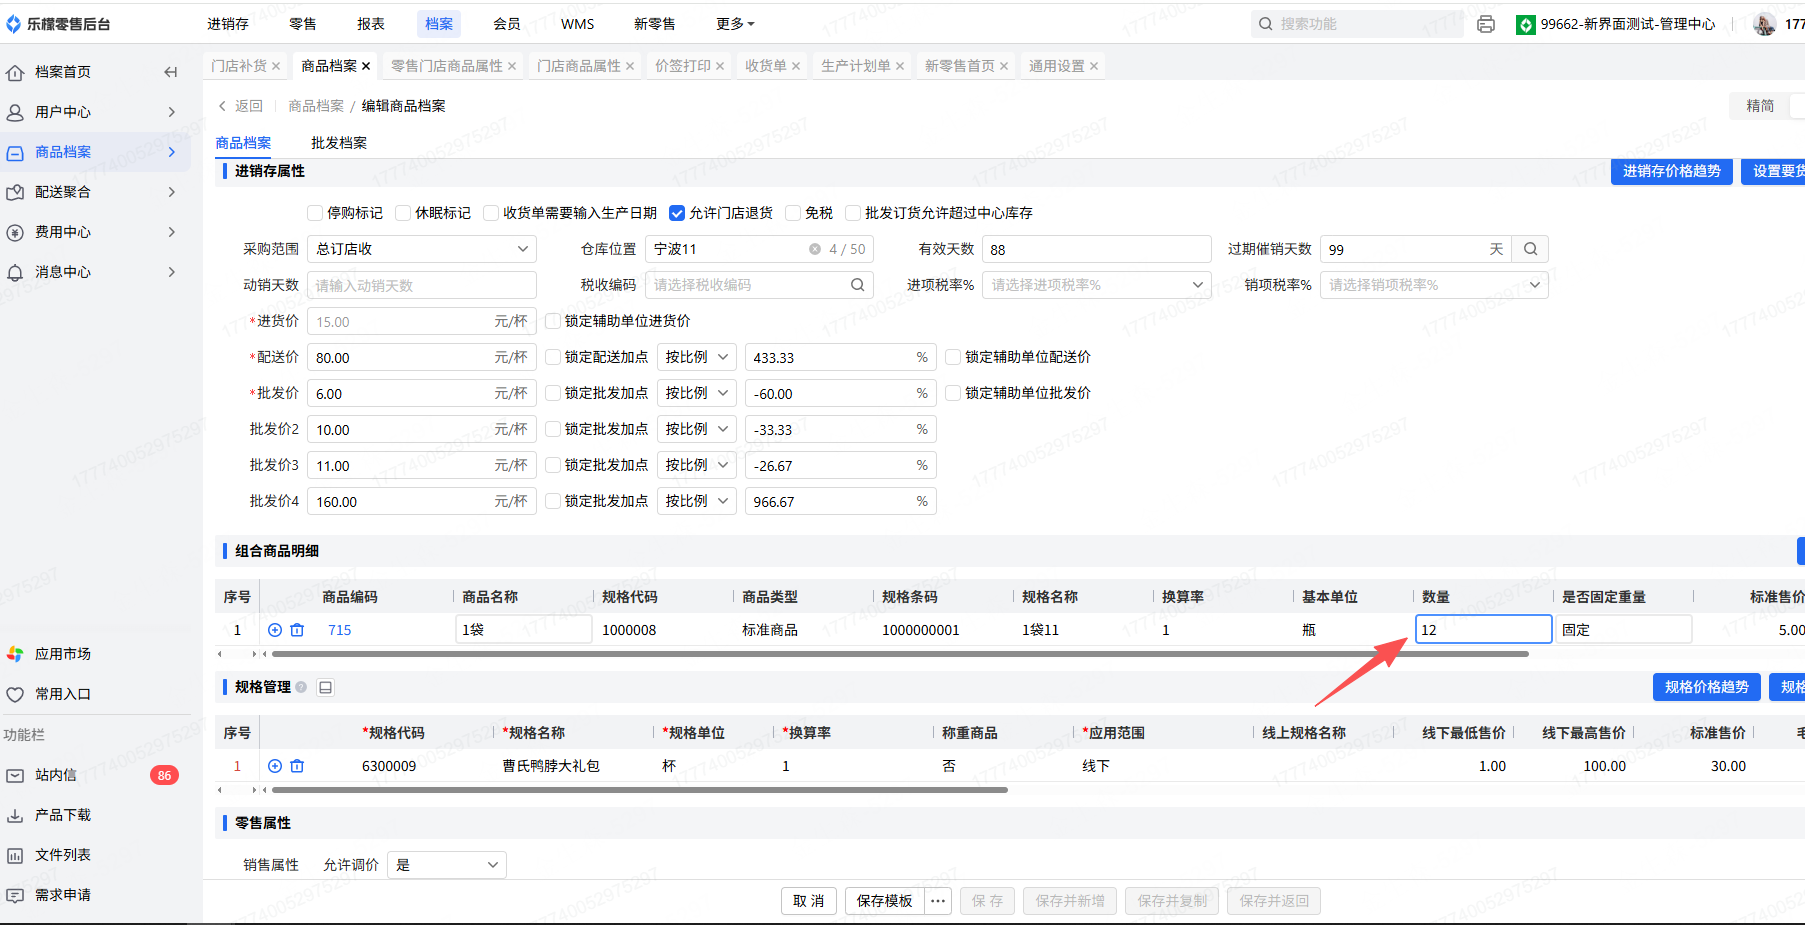The height and width of the screenshot is (925, 1805).
Task: Click the 取消 button at the bottom
Action: 808,901
